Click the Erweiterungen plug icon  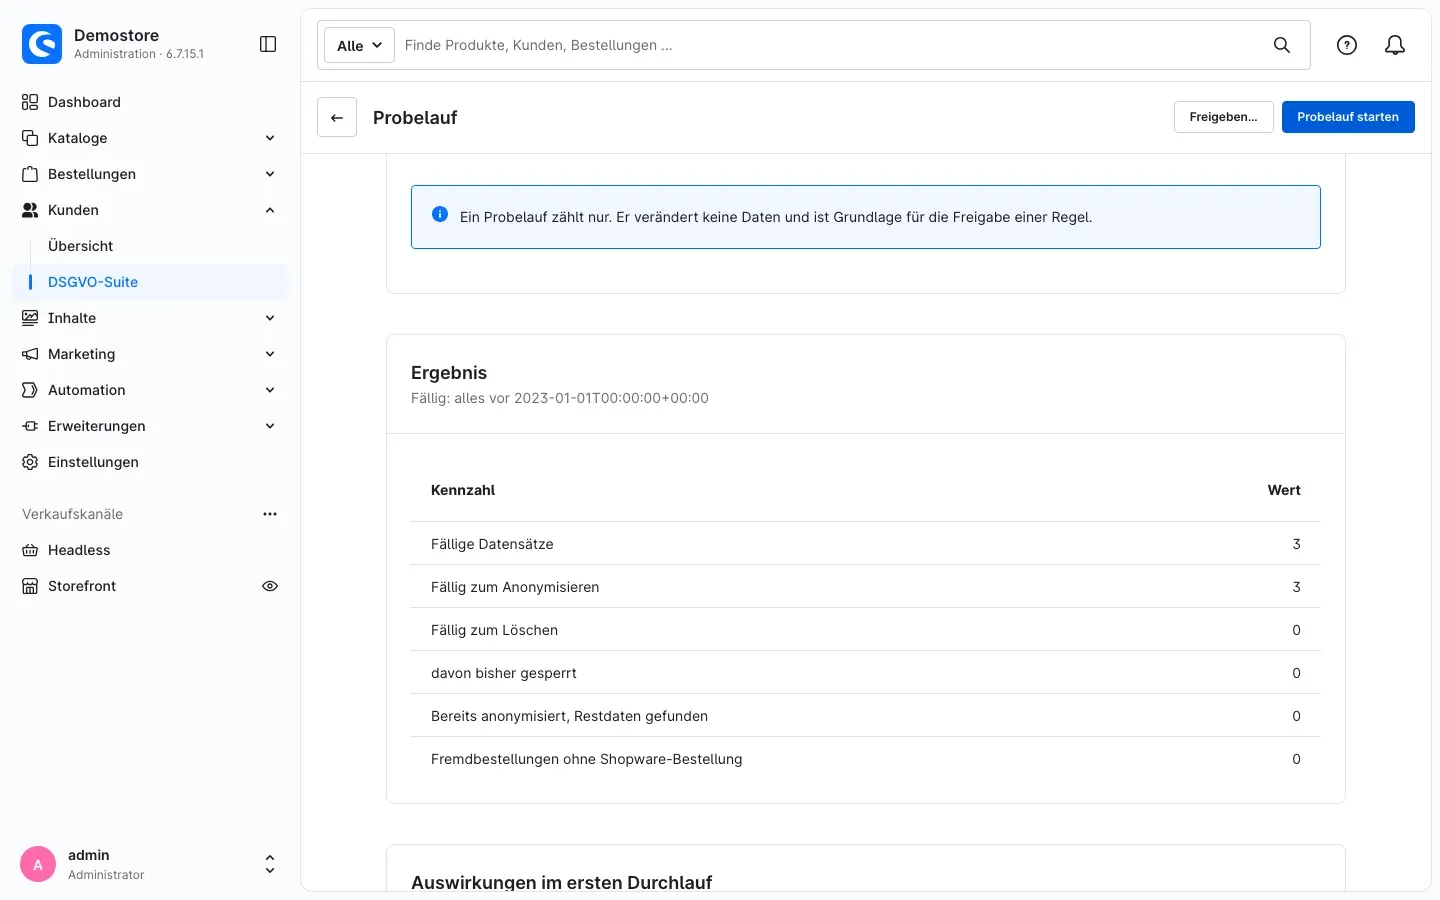(30, 426)
